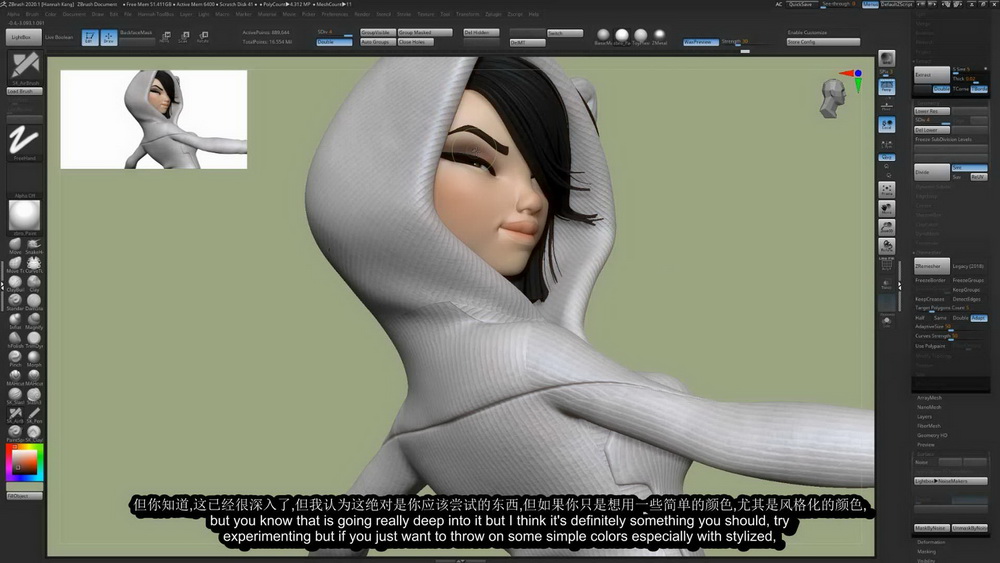Expand the Masking sub-palette

(927, 552)
